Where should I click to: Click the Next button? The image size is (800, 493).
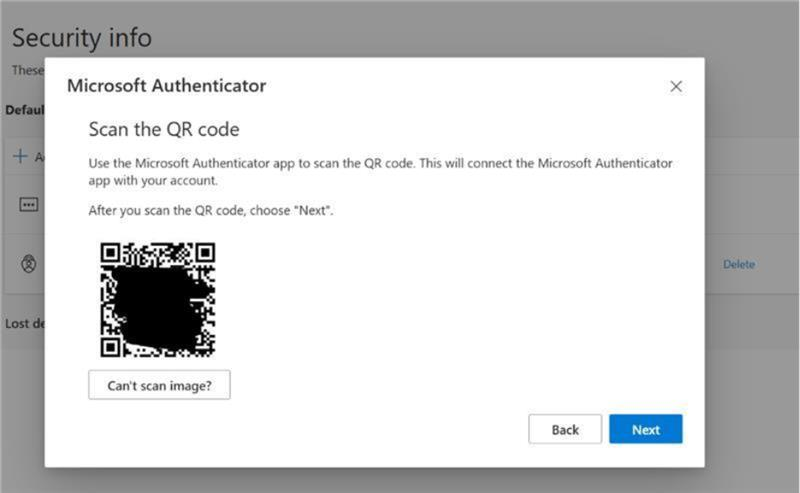tap(645, 429)
